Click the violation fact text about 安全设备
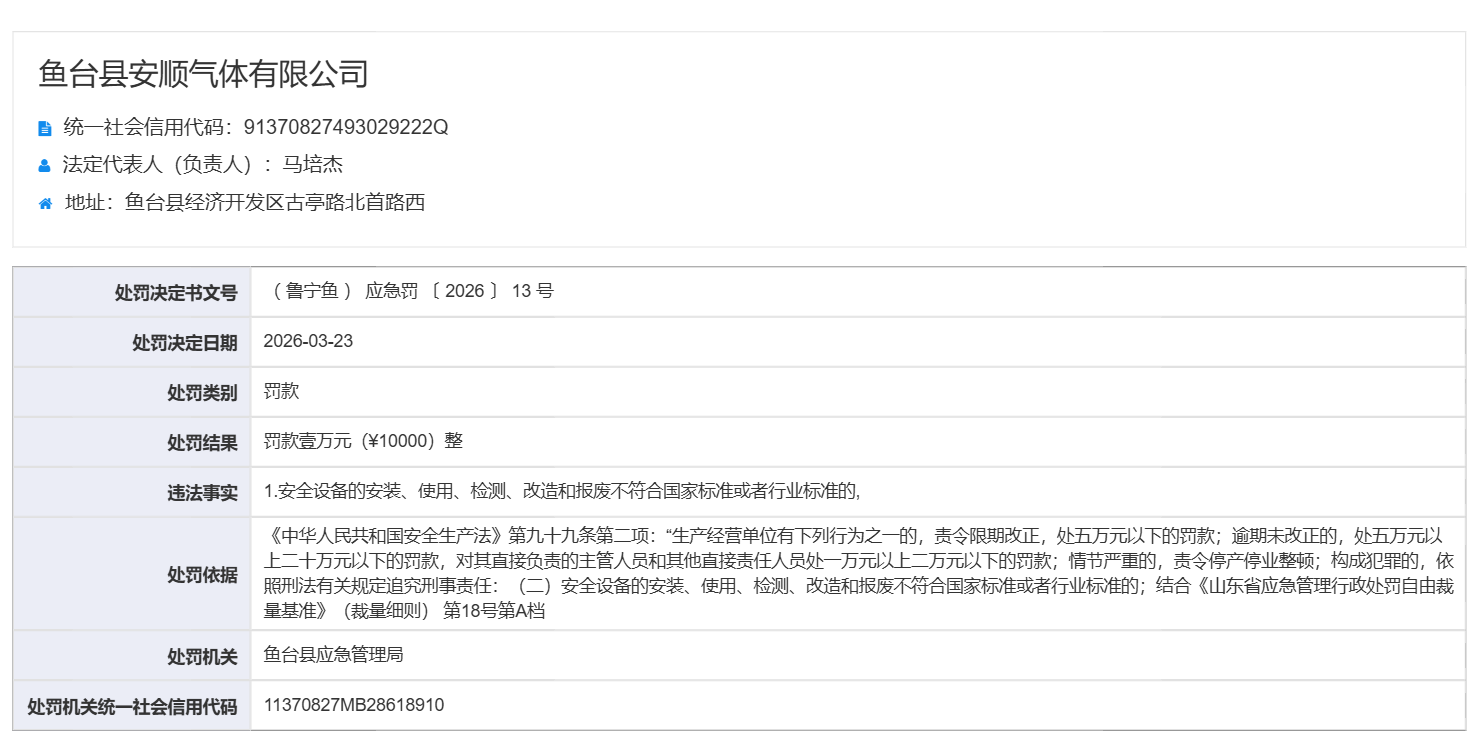 point(562,491)
